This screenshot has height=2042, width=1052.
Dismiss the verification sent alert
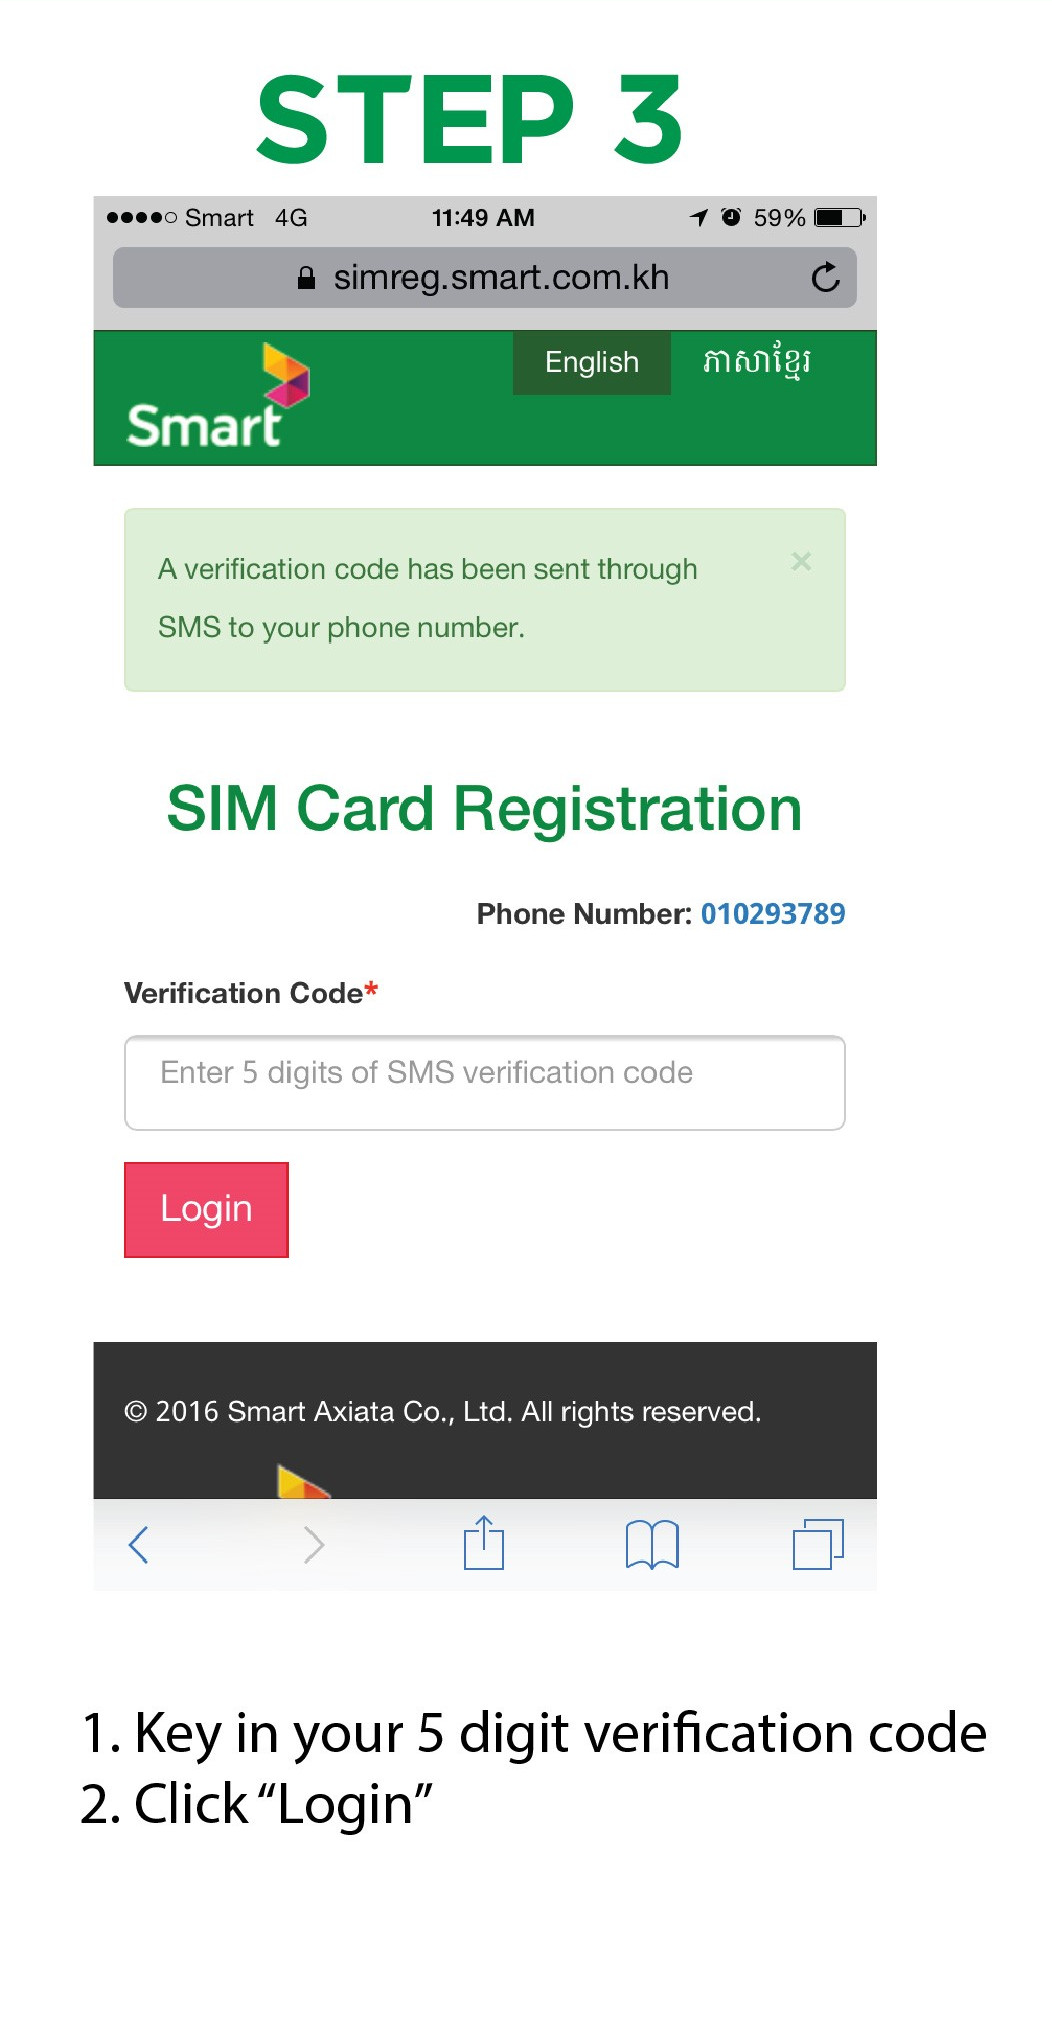[801, 562]
